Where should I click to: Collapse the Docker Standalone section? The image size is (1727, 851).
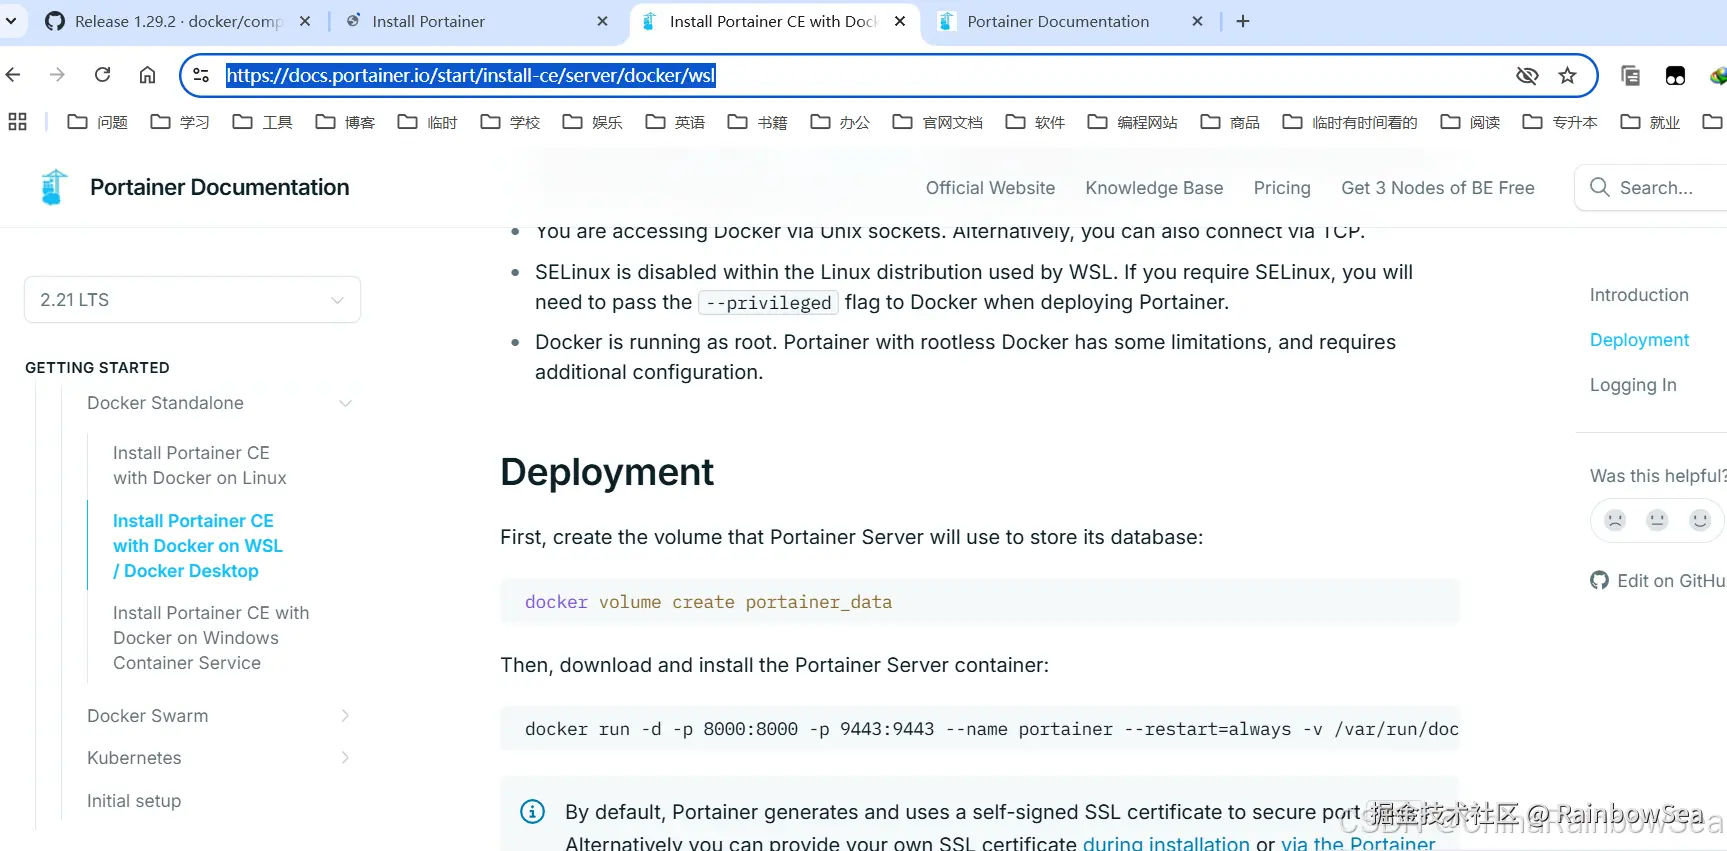(x=345, y=403)
